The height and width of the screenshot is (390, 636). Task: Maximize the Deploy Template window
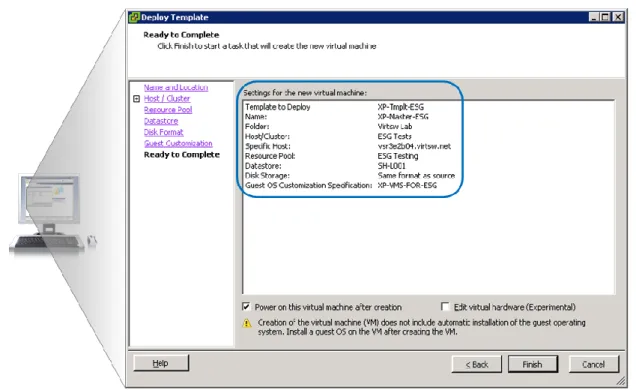pos(605,17)
